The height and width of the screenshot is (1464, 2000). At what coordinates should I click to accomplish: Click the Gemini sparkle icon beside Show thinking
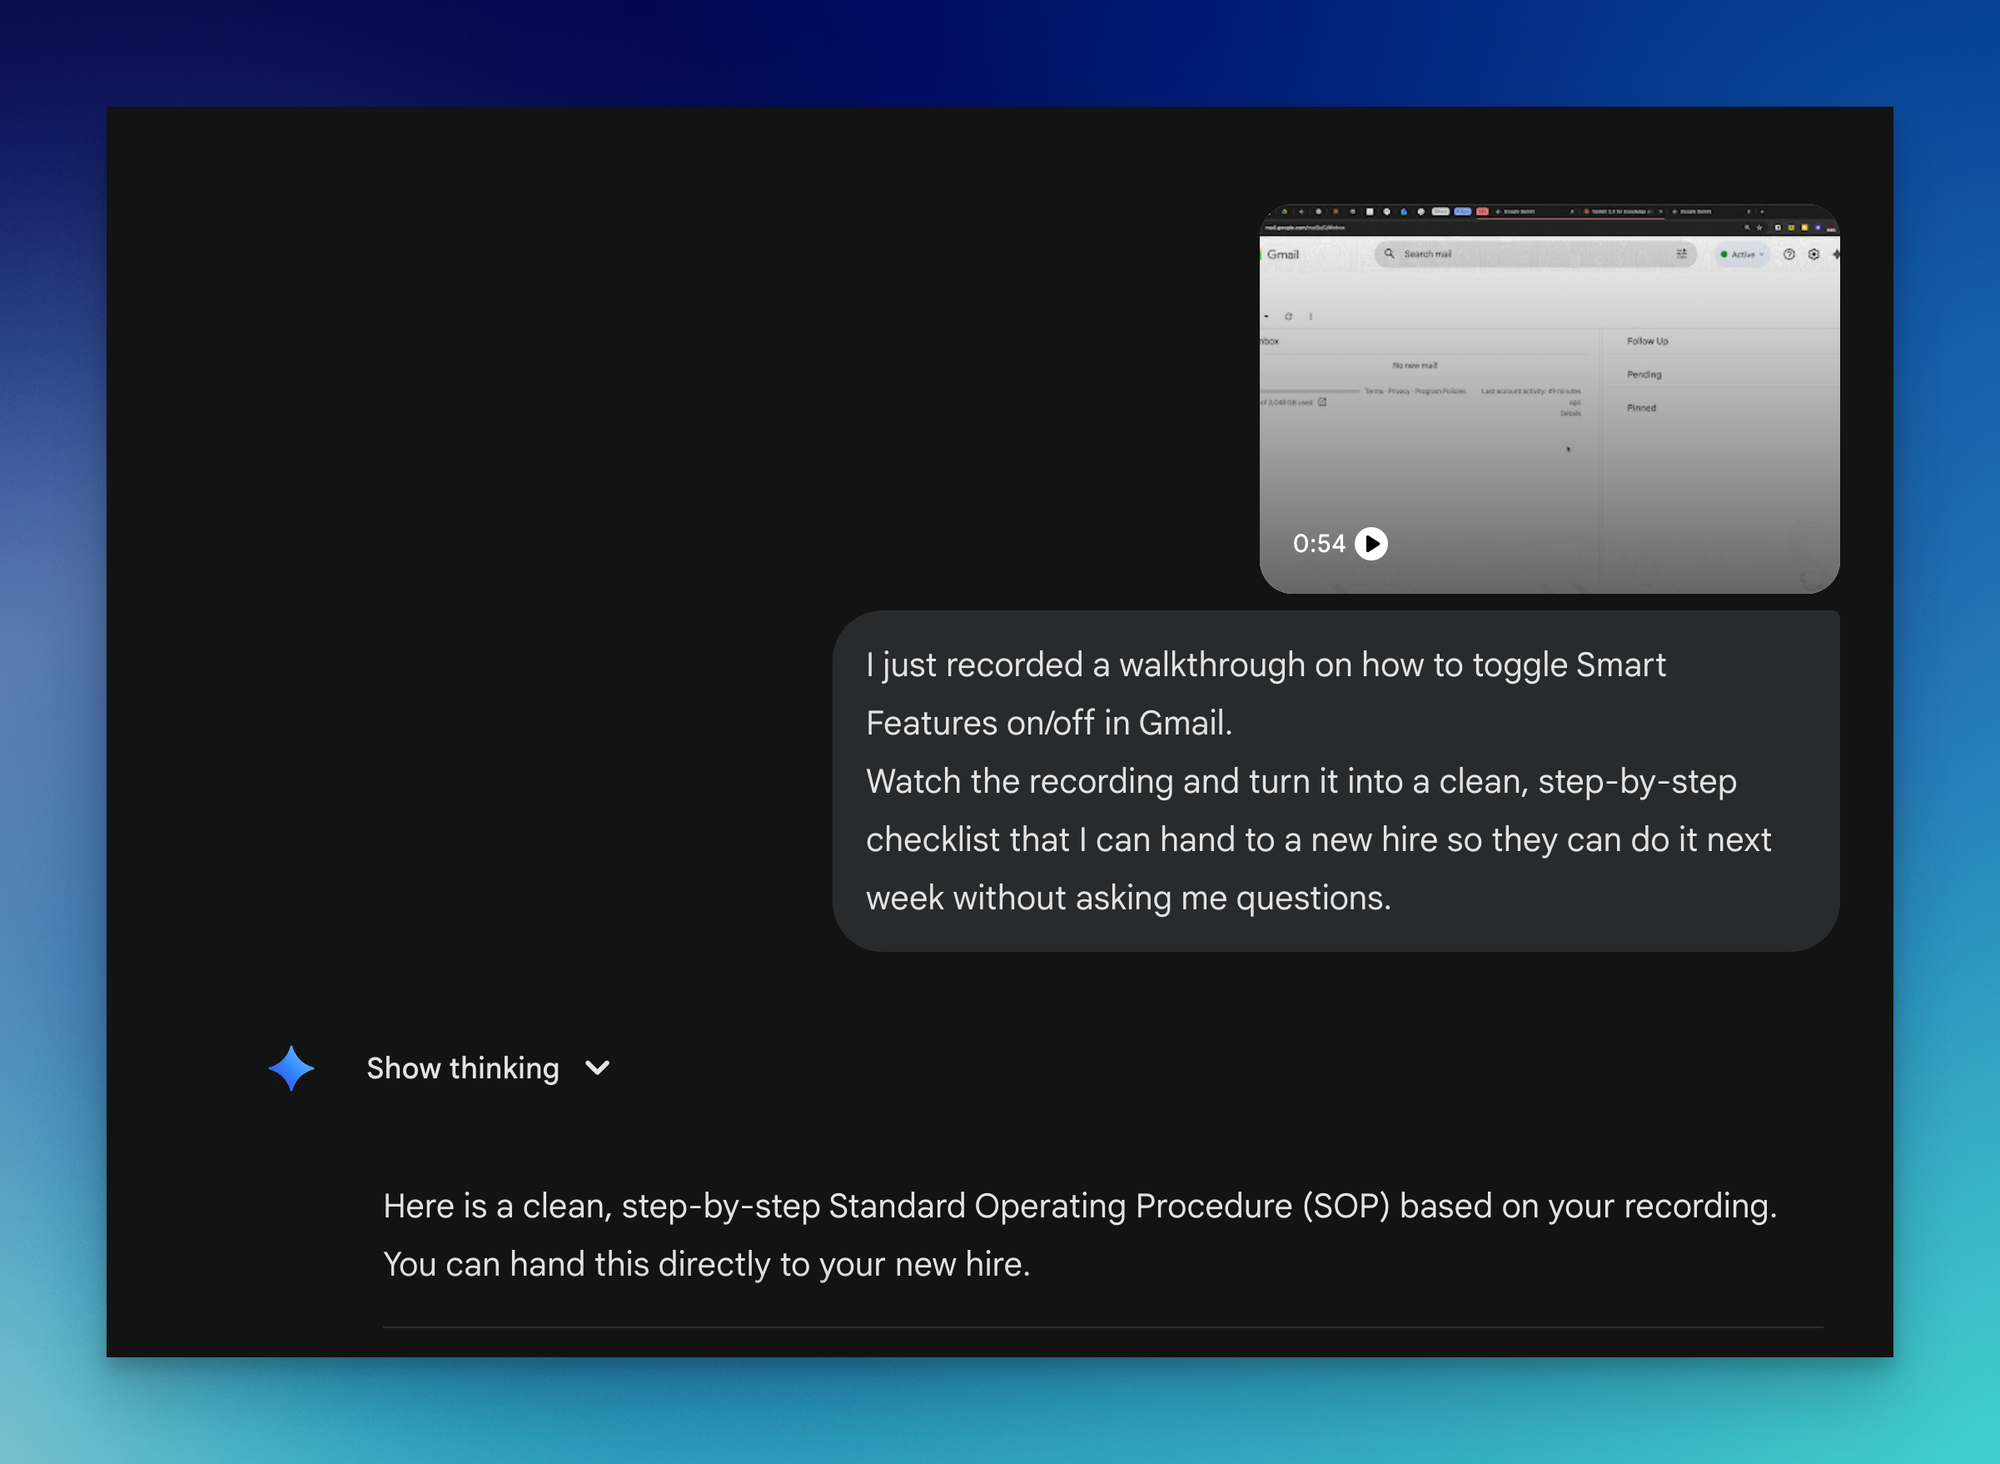291,1068
